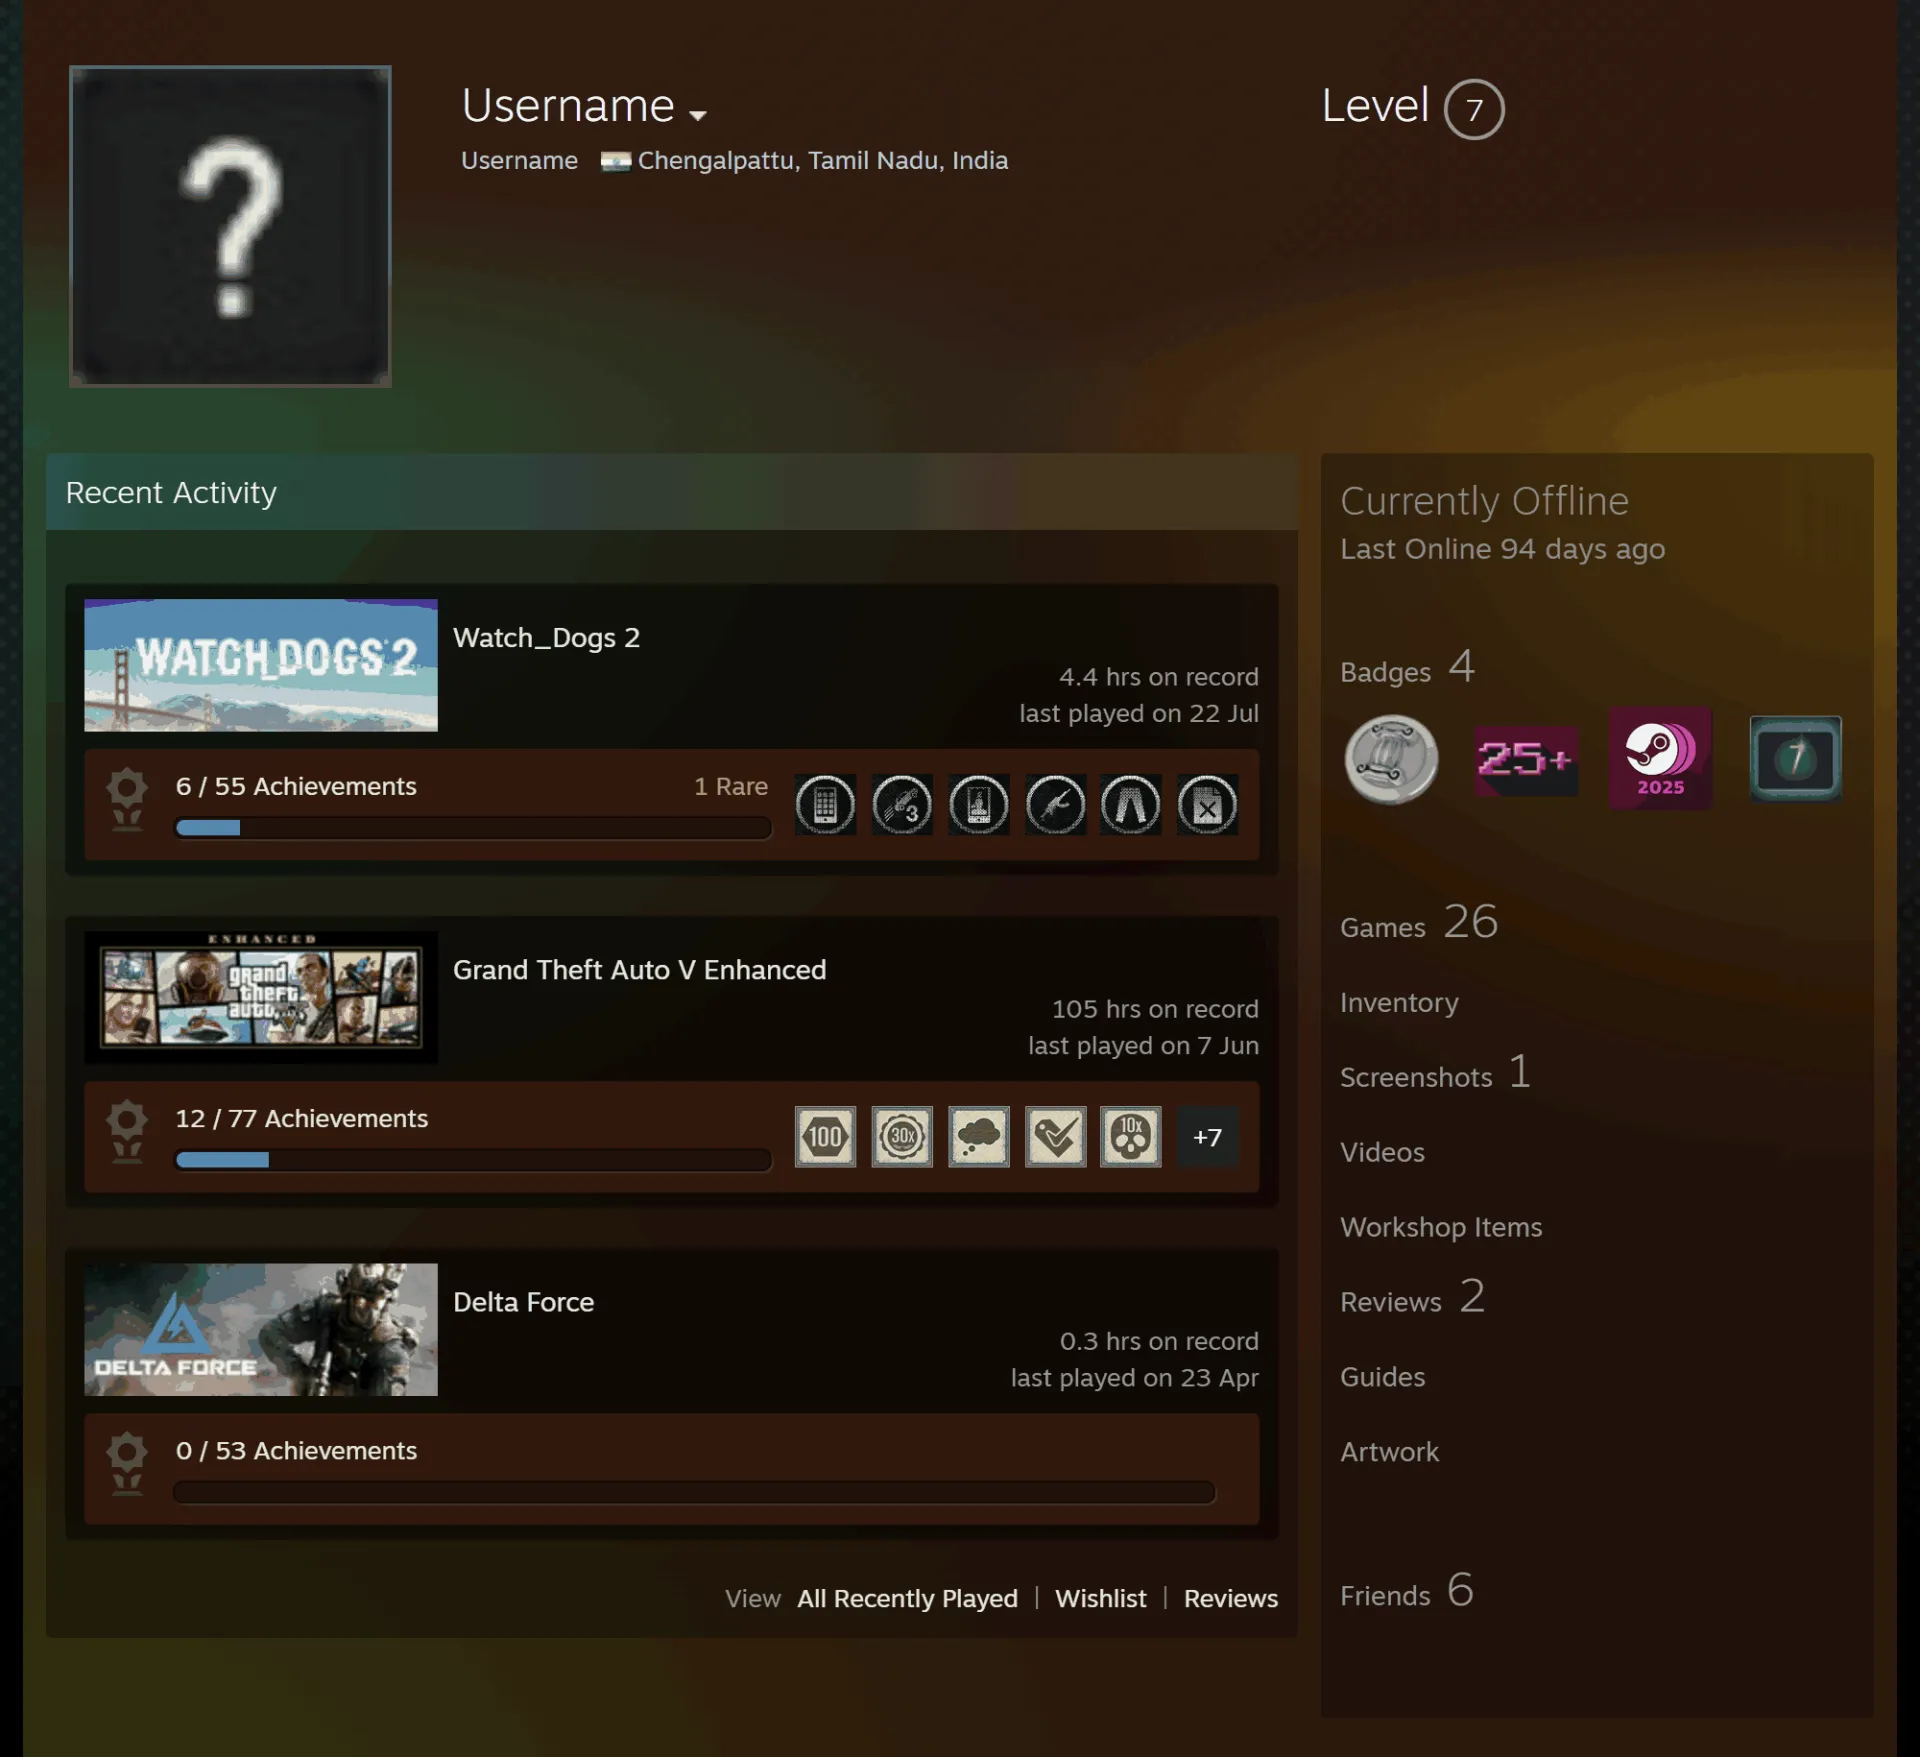
Task: Click the GTA V checkmark achievement icon
Action: point(1055,1137)
